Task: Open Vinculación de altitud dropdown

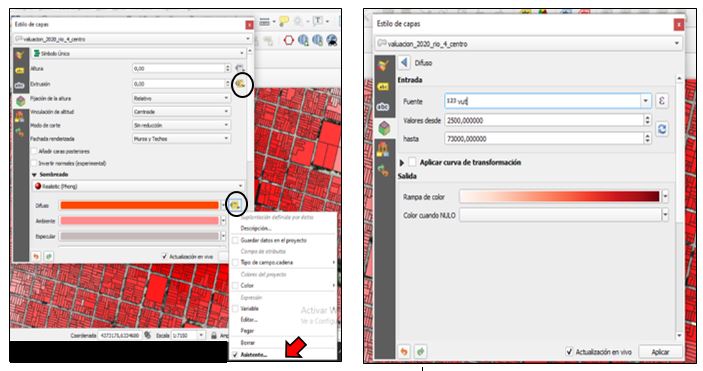Action: (x=181, y=111)
